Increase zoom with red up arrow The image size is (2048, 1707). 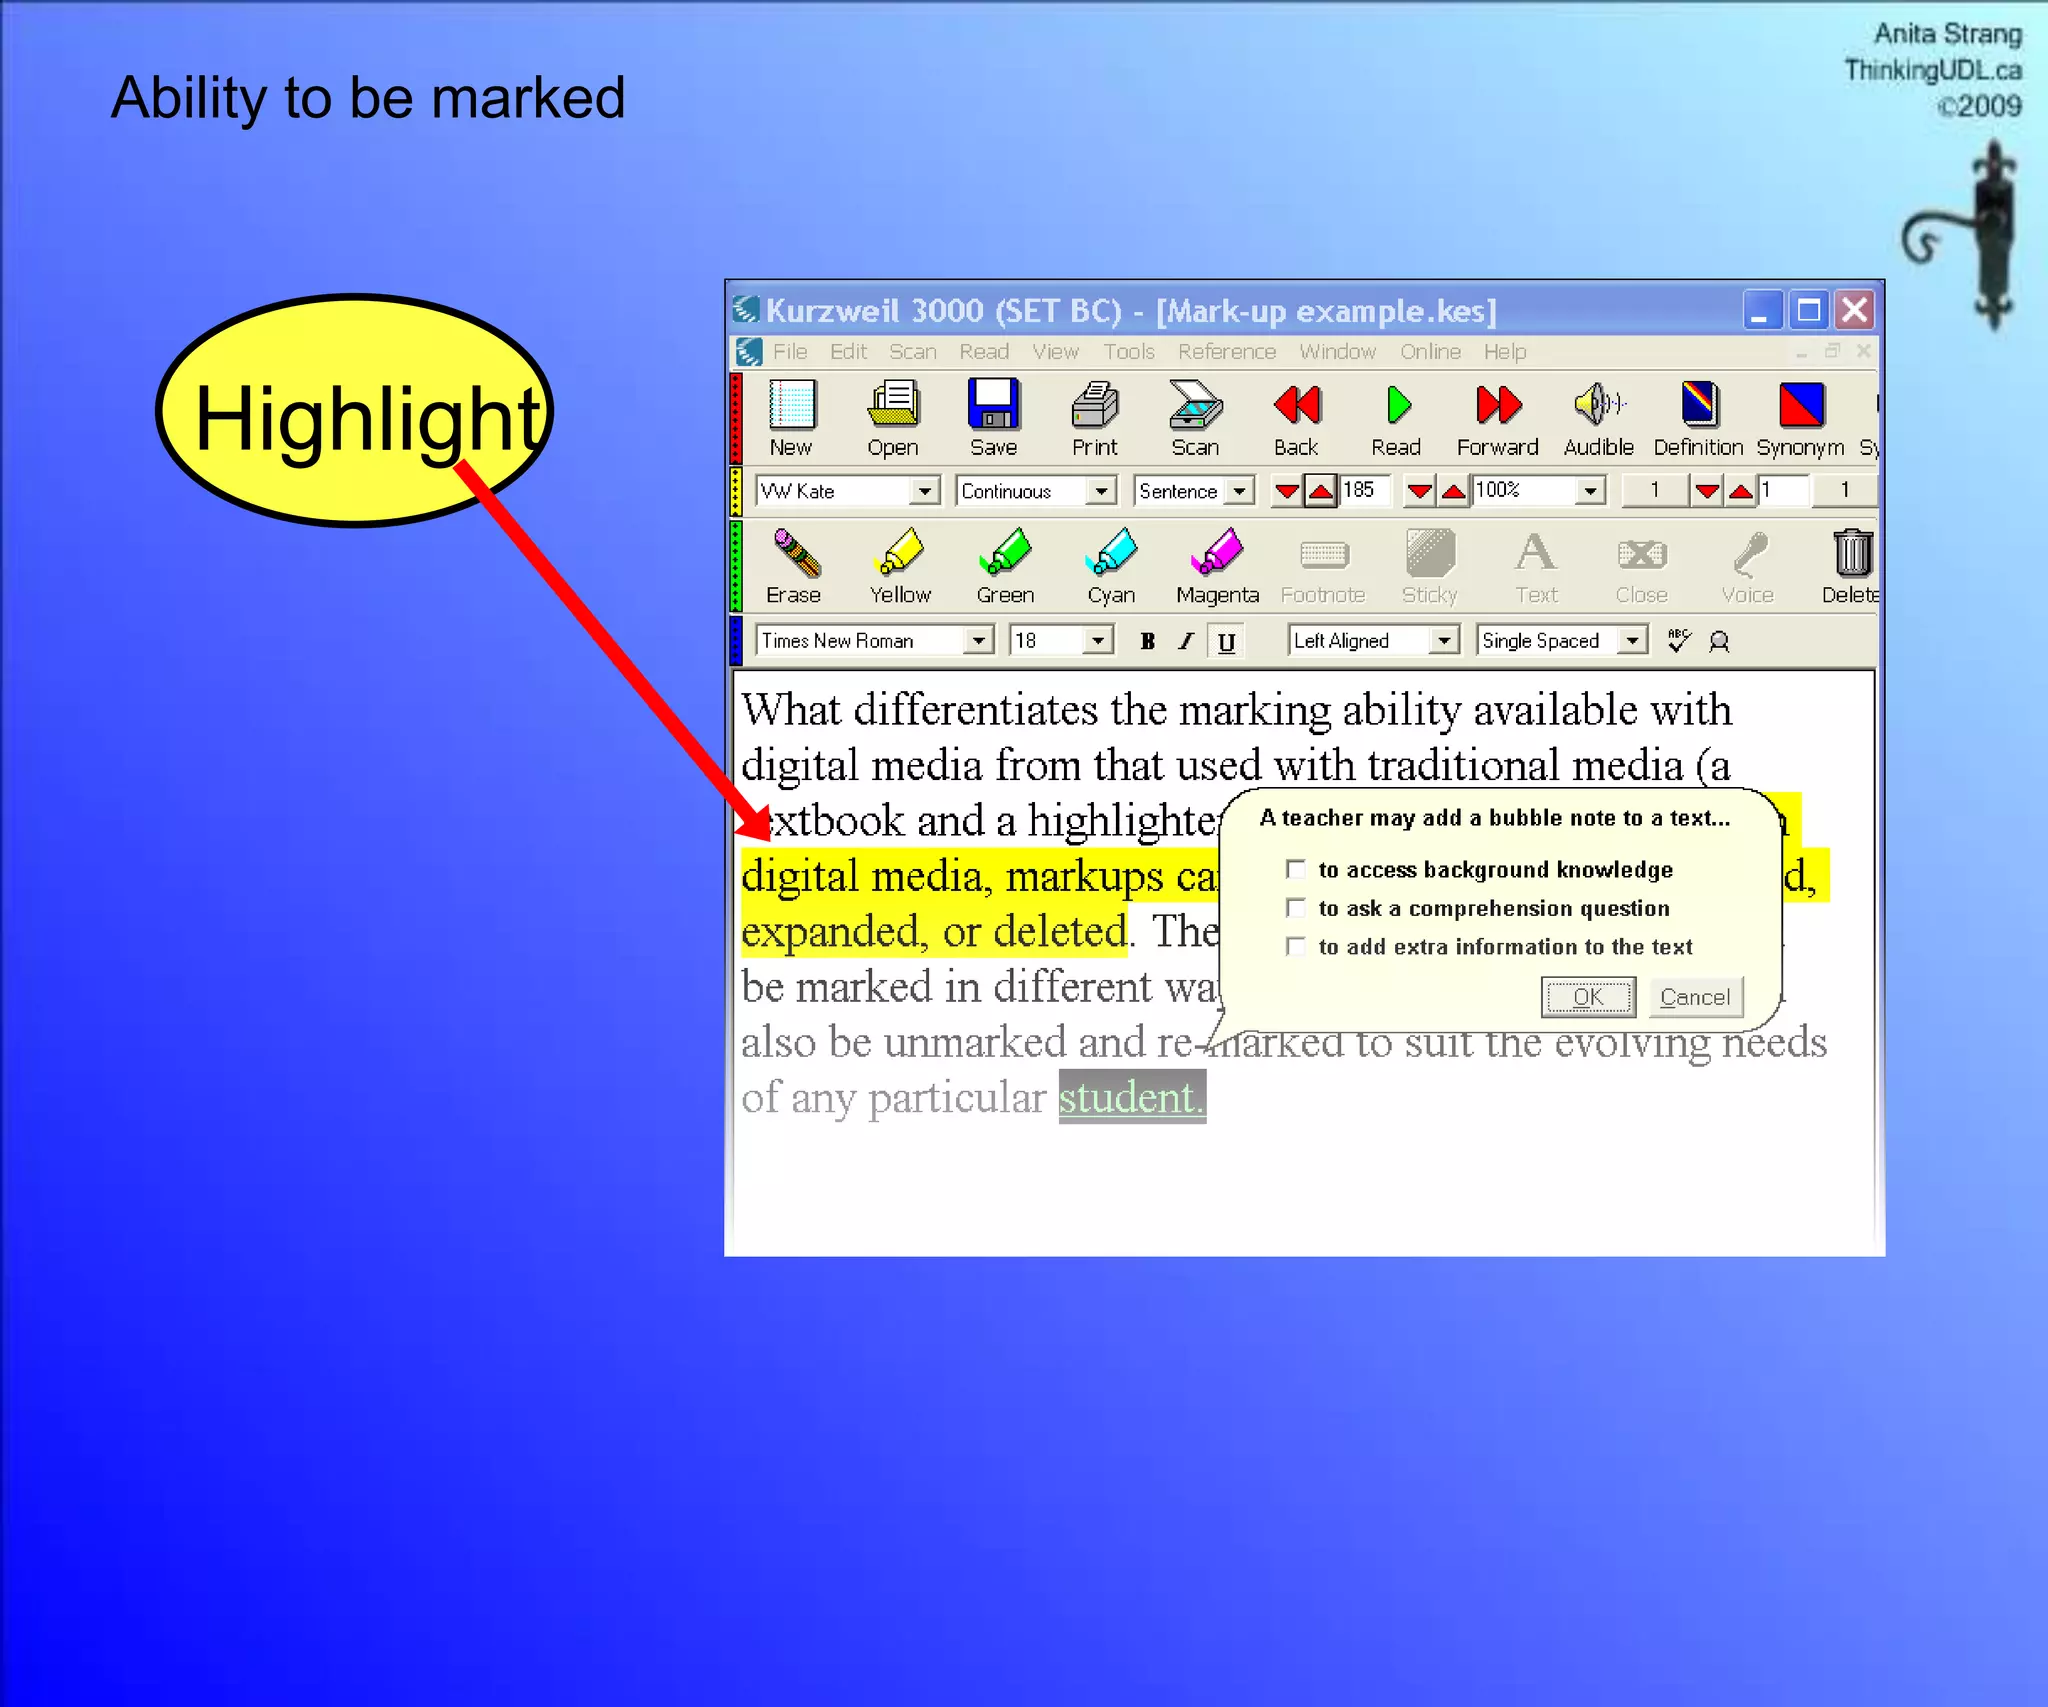pos(1453,491)
